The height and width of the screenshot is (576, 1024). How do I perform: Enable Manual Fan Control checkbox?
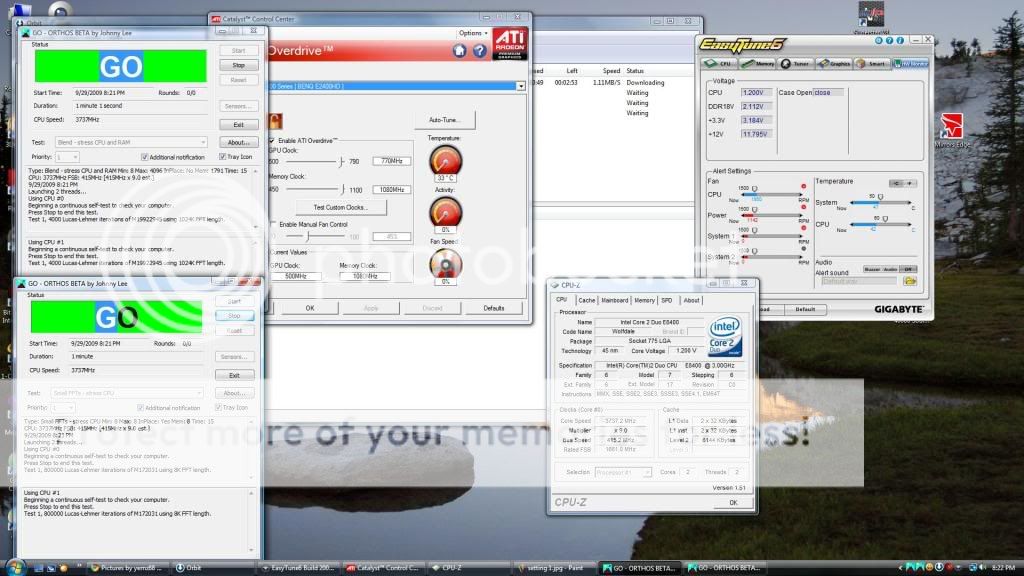pos(272,224)
